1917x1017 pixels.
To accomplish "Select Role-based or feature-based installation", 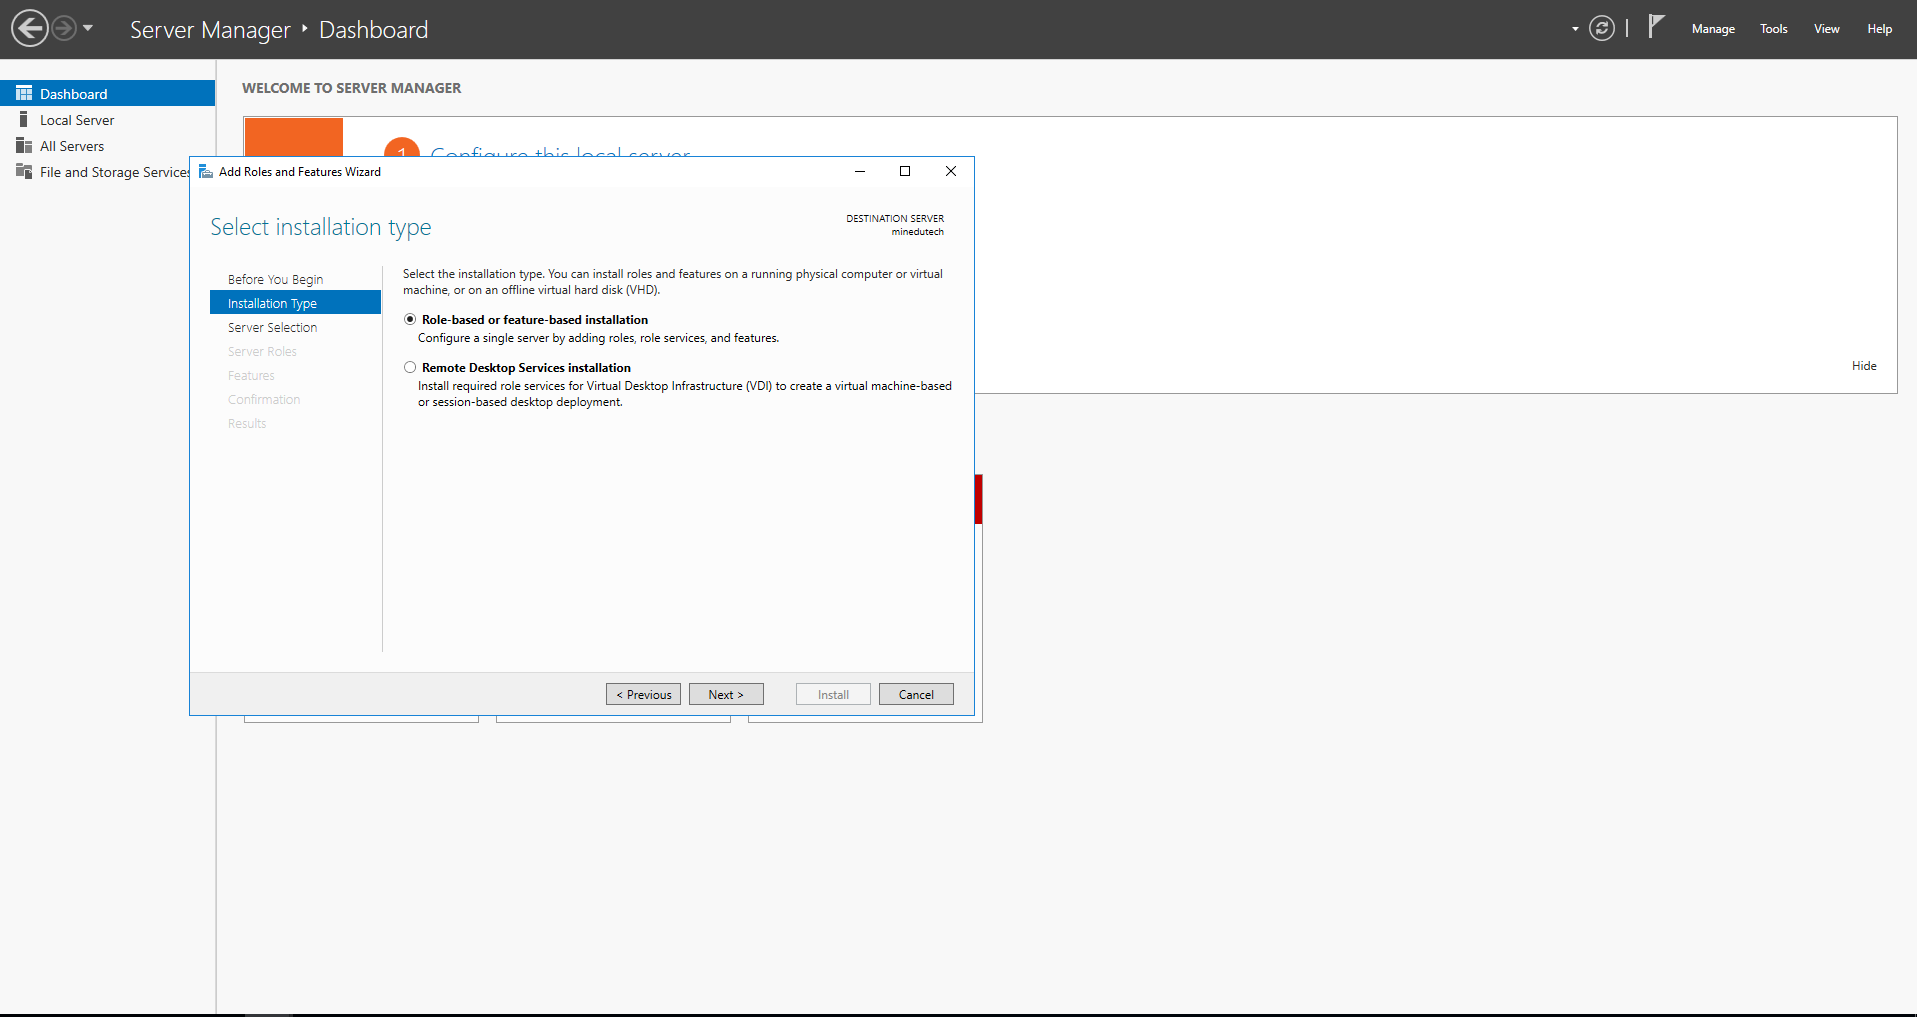I will click(410, 320).
